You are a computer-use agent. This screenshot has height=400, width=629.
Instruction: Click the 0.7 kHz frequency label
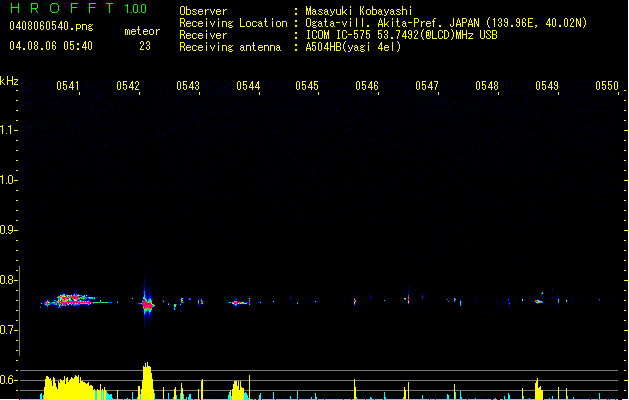(8, 330)
